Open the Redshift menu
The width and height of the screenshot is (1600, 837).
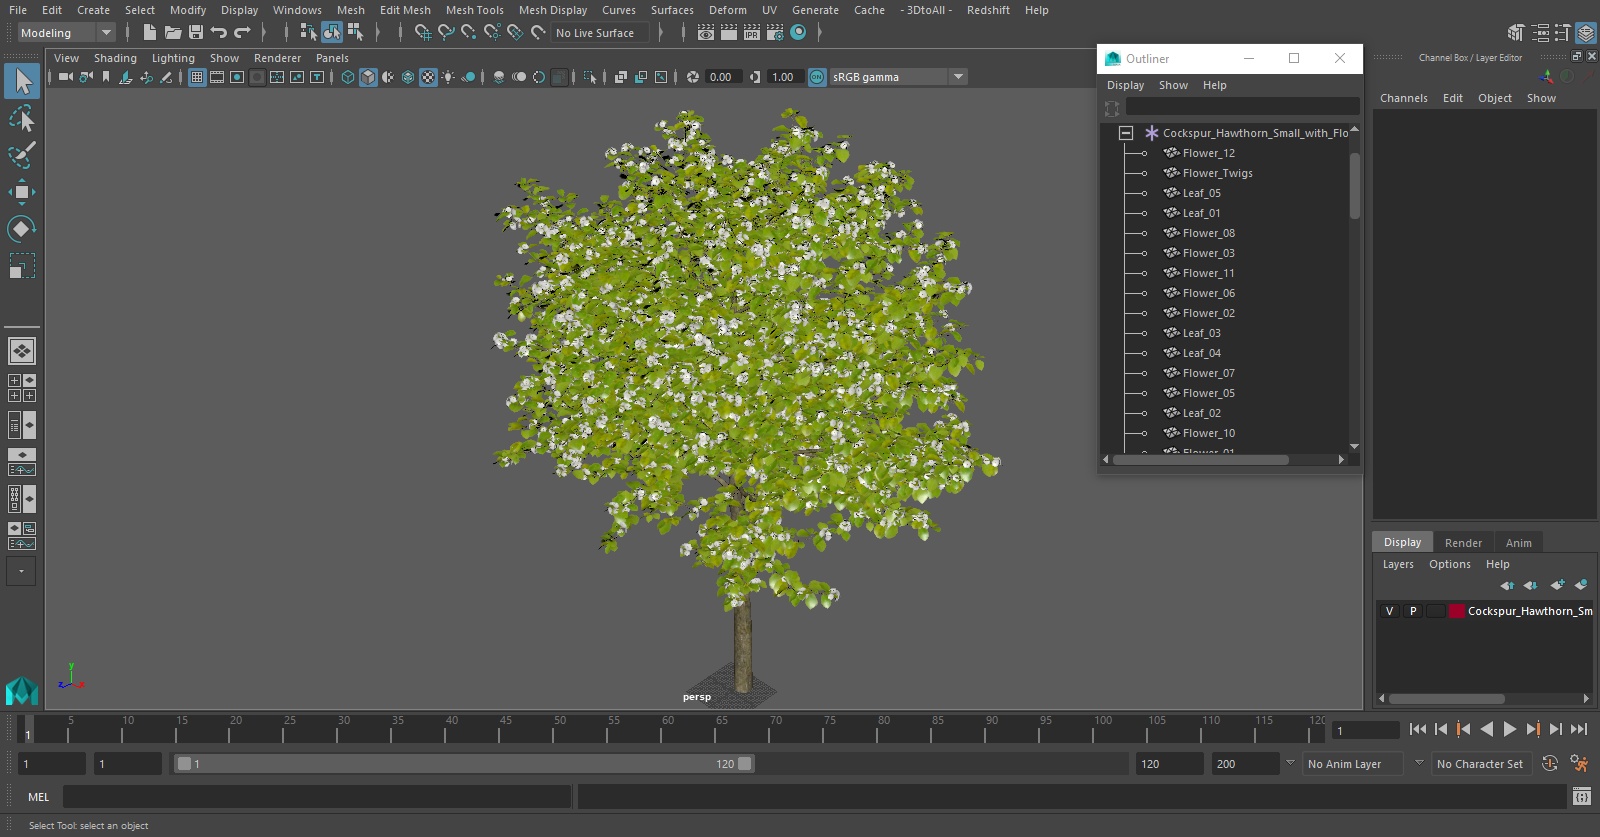click(988, 10)
